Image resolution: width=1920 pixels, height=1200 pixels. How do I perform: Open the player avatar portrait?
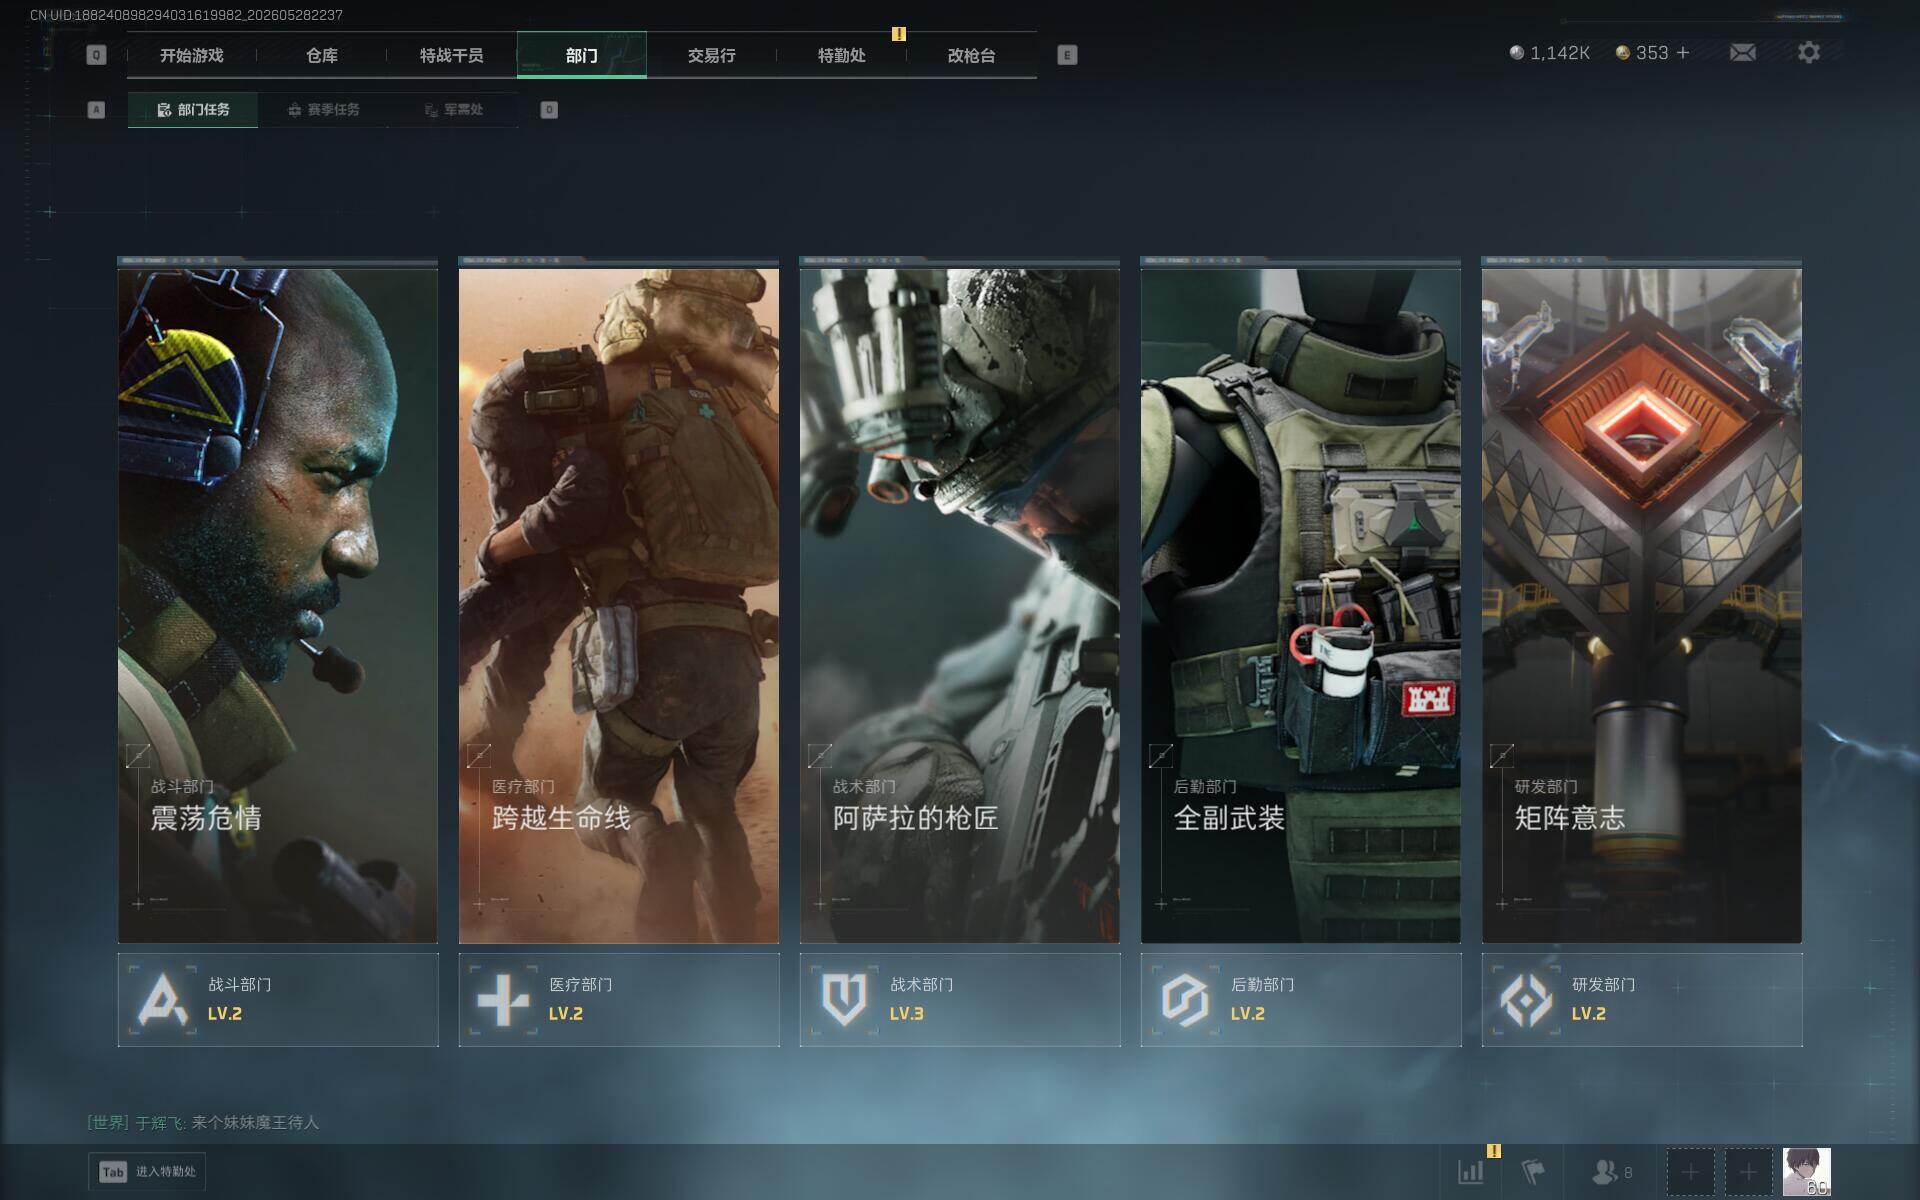pyautogui.click(x=1807, y=1172)
